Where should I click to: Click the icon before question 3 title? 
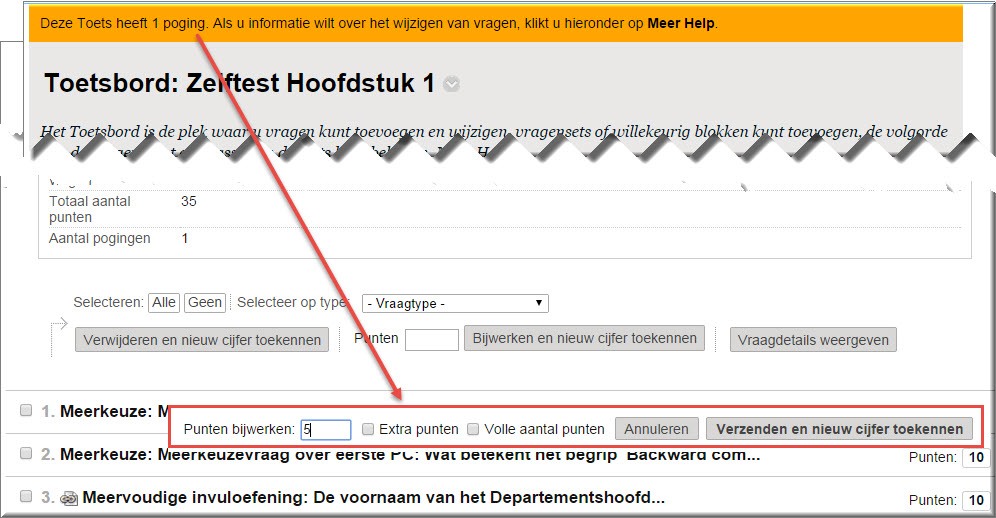click(x=69, y=498)
